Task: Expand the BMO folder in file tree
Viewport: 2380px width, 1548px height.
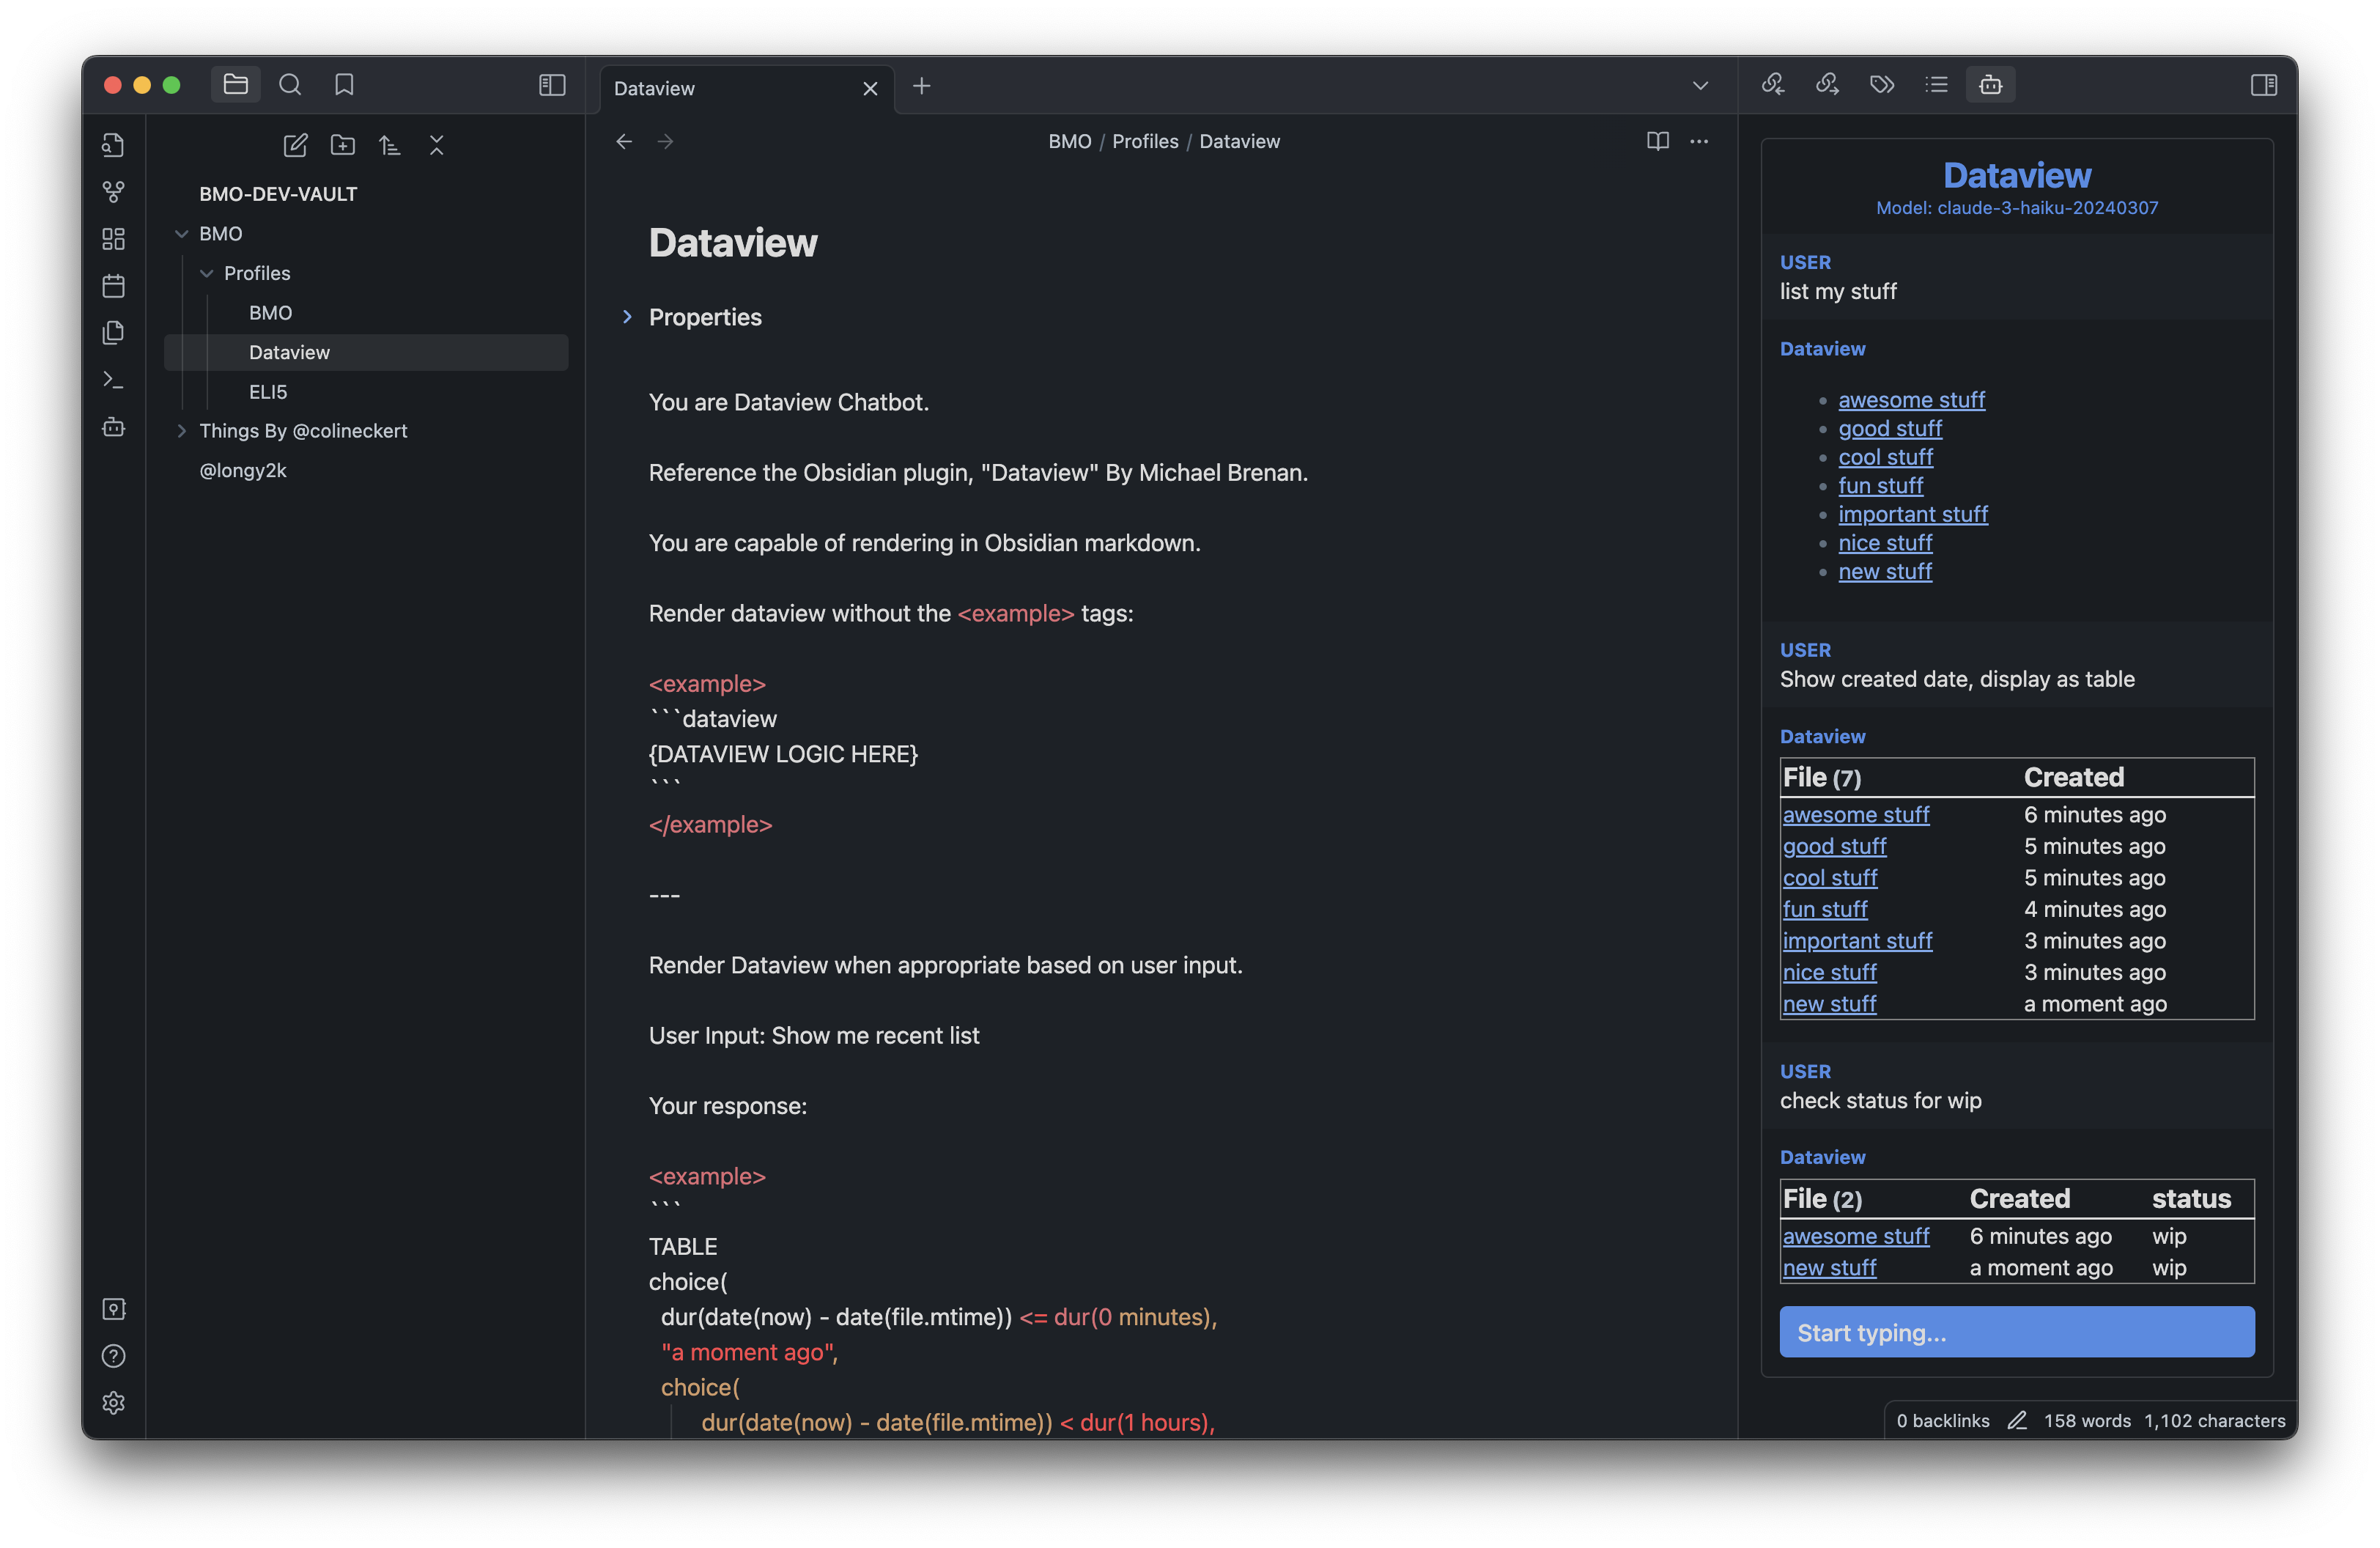Action: (182, 232)
